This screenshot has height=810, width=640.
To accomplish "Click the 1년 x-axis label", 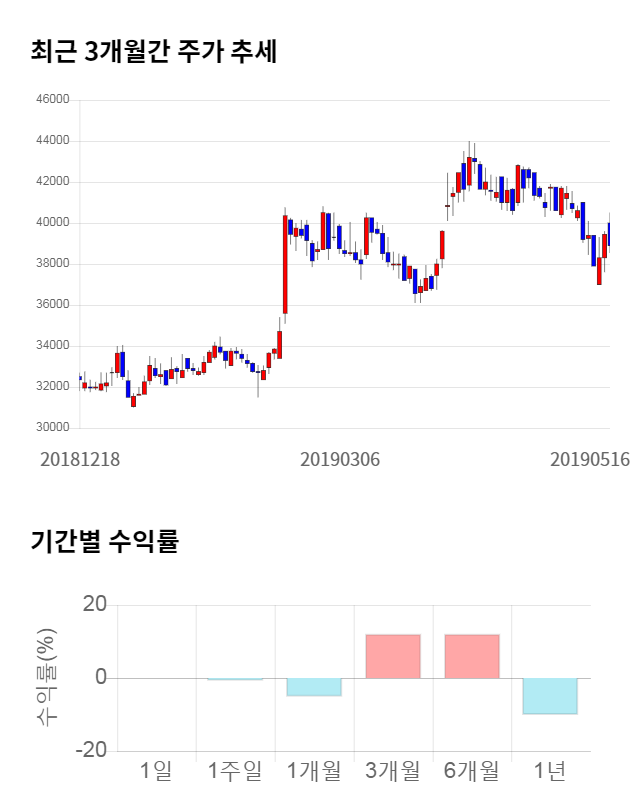I will point(550,770).
